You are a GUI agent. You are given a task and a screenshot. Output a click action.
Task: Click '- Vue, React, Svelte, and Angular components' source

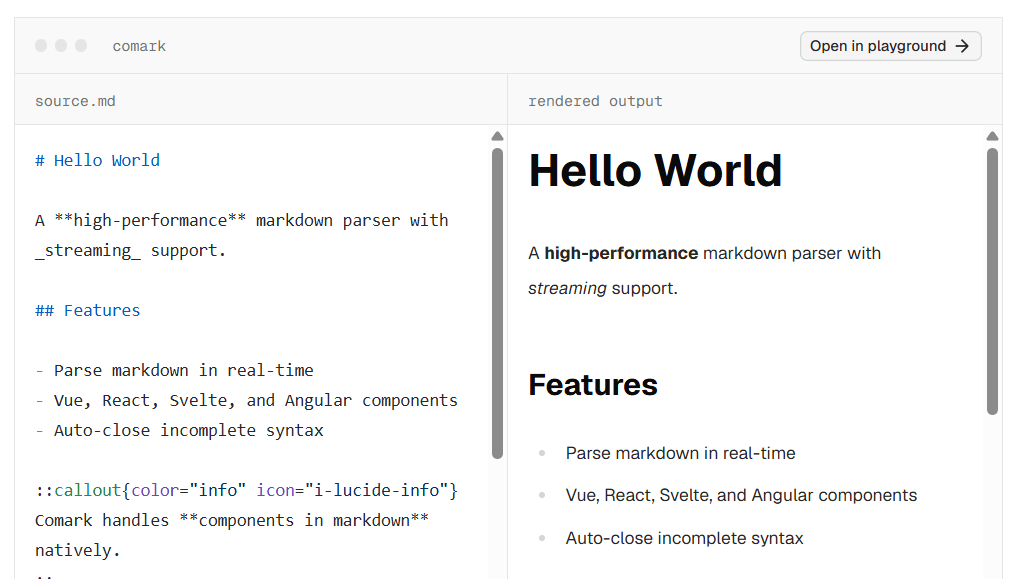point(246,401)
